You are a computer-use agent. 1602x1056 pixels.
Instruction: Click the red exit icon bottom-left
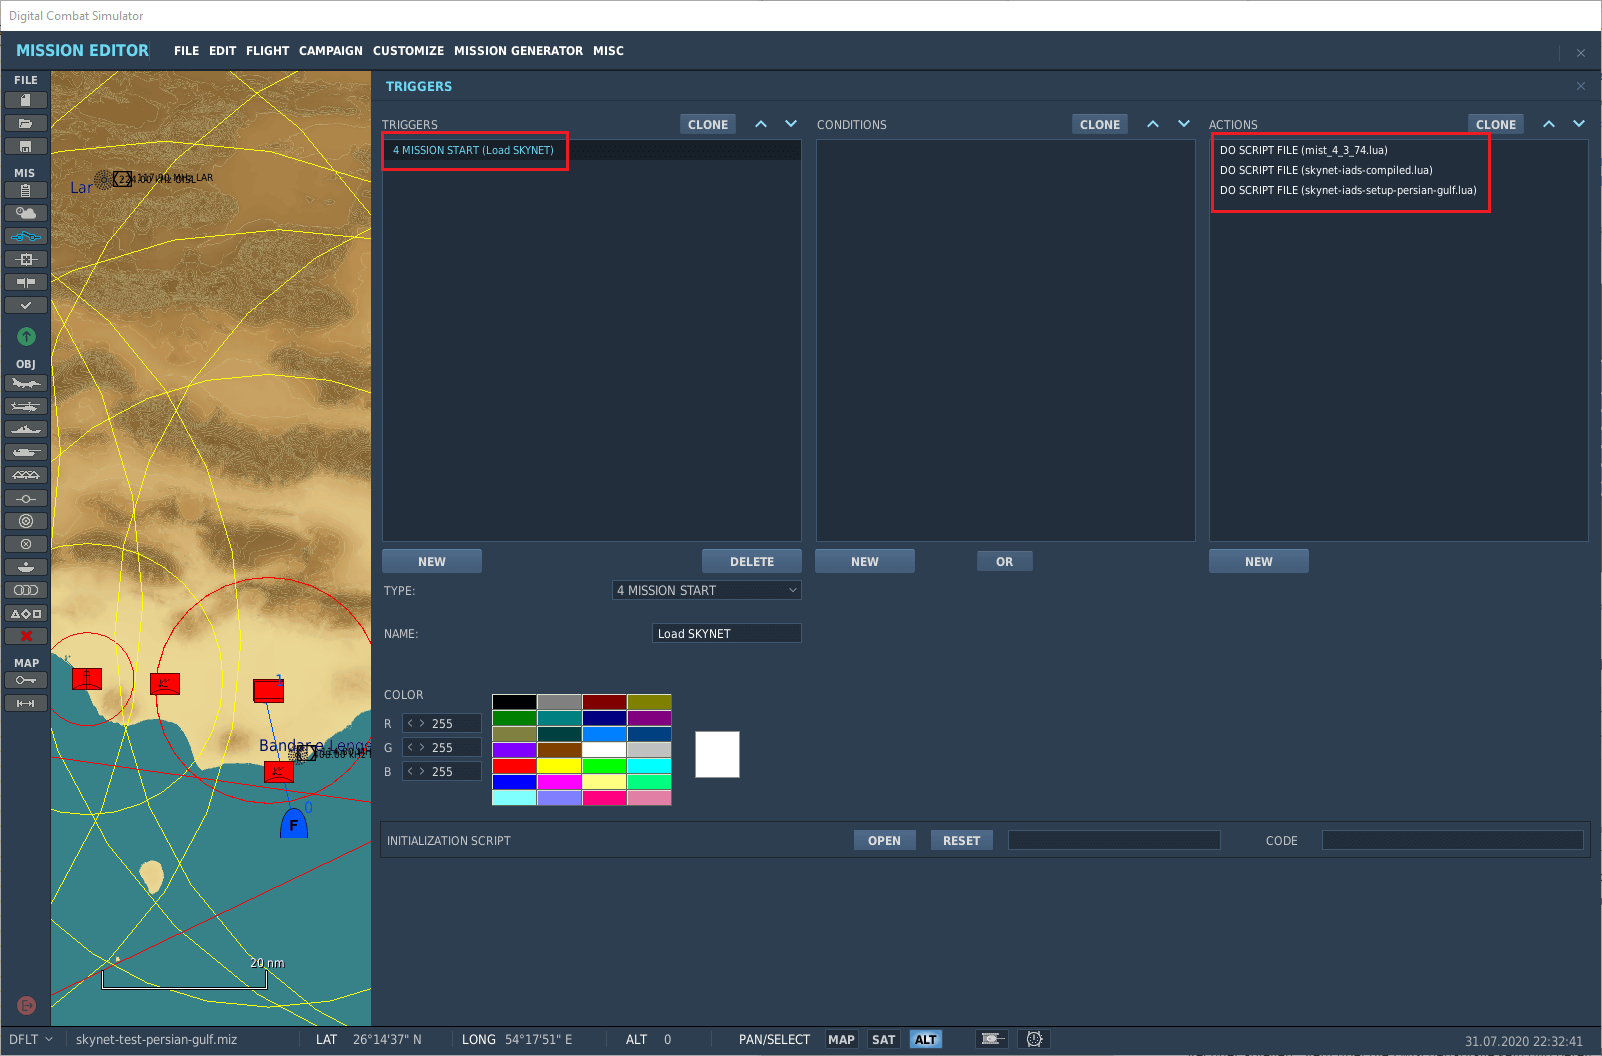click(x=26, y=1005)
